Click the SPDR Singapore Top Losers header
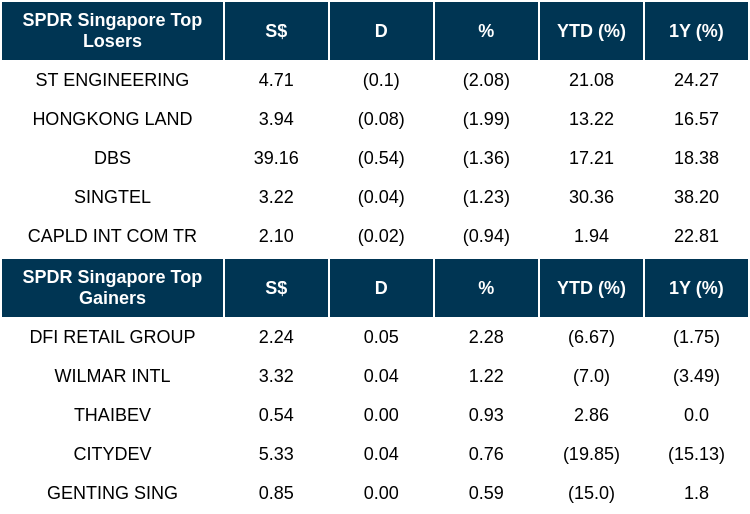The width and height of the screenshot is (750, 514). (112, 31)
